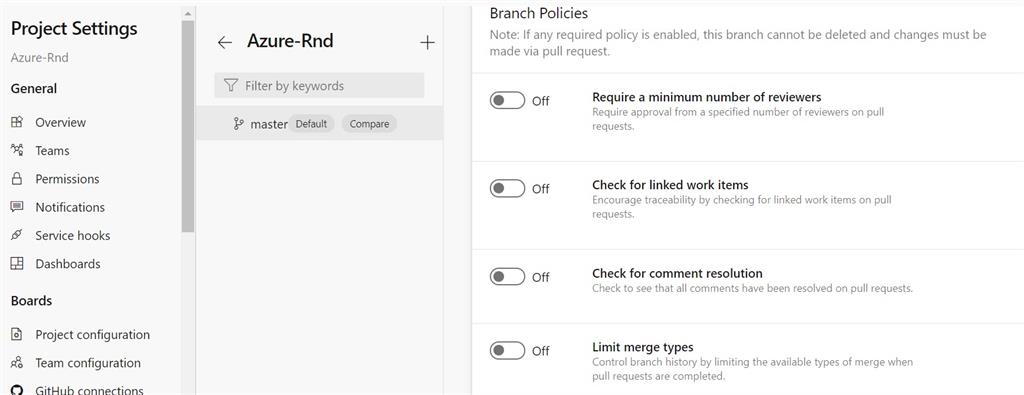The width and height of the screenshot is (1024, 395).
Task: Click the Teams icon in the sidebar
Action: click(x=17, y=150)
